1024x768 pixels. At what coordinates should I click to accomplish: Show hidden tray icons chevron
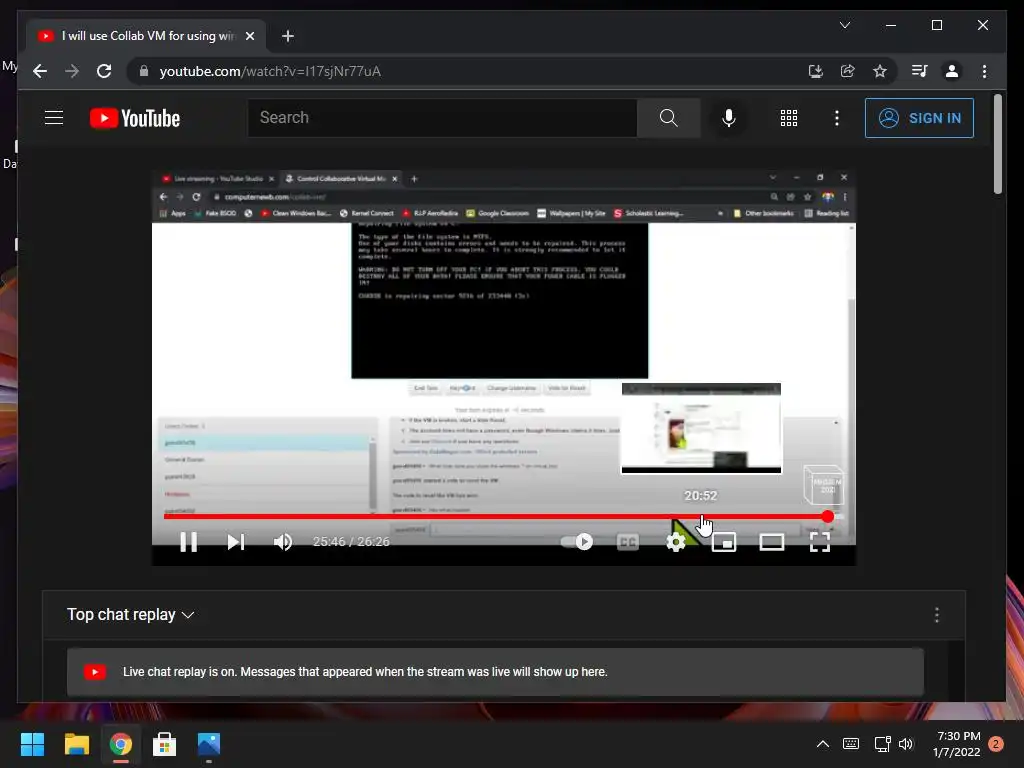823,744
